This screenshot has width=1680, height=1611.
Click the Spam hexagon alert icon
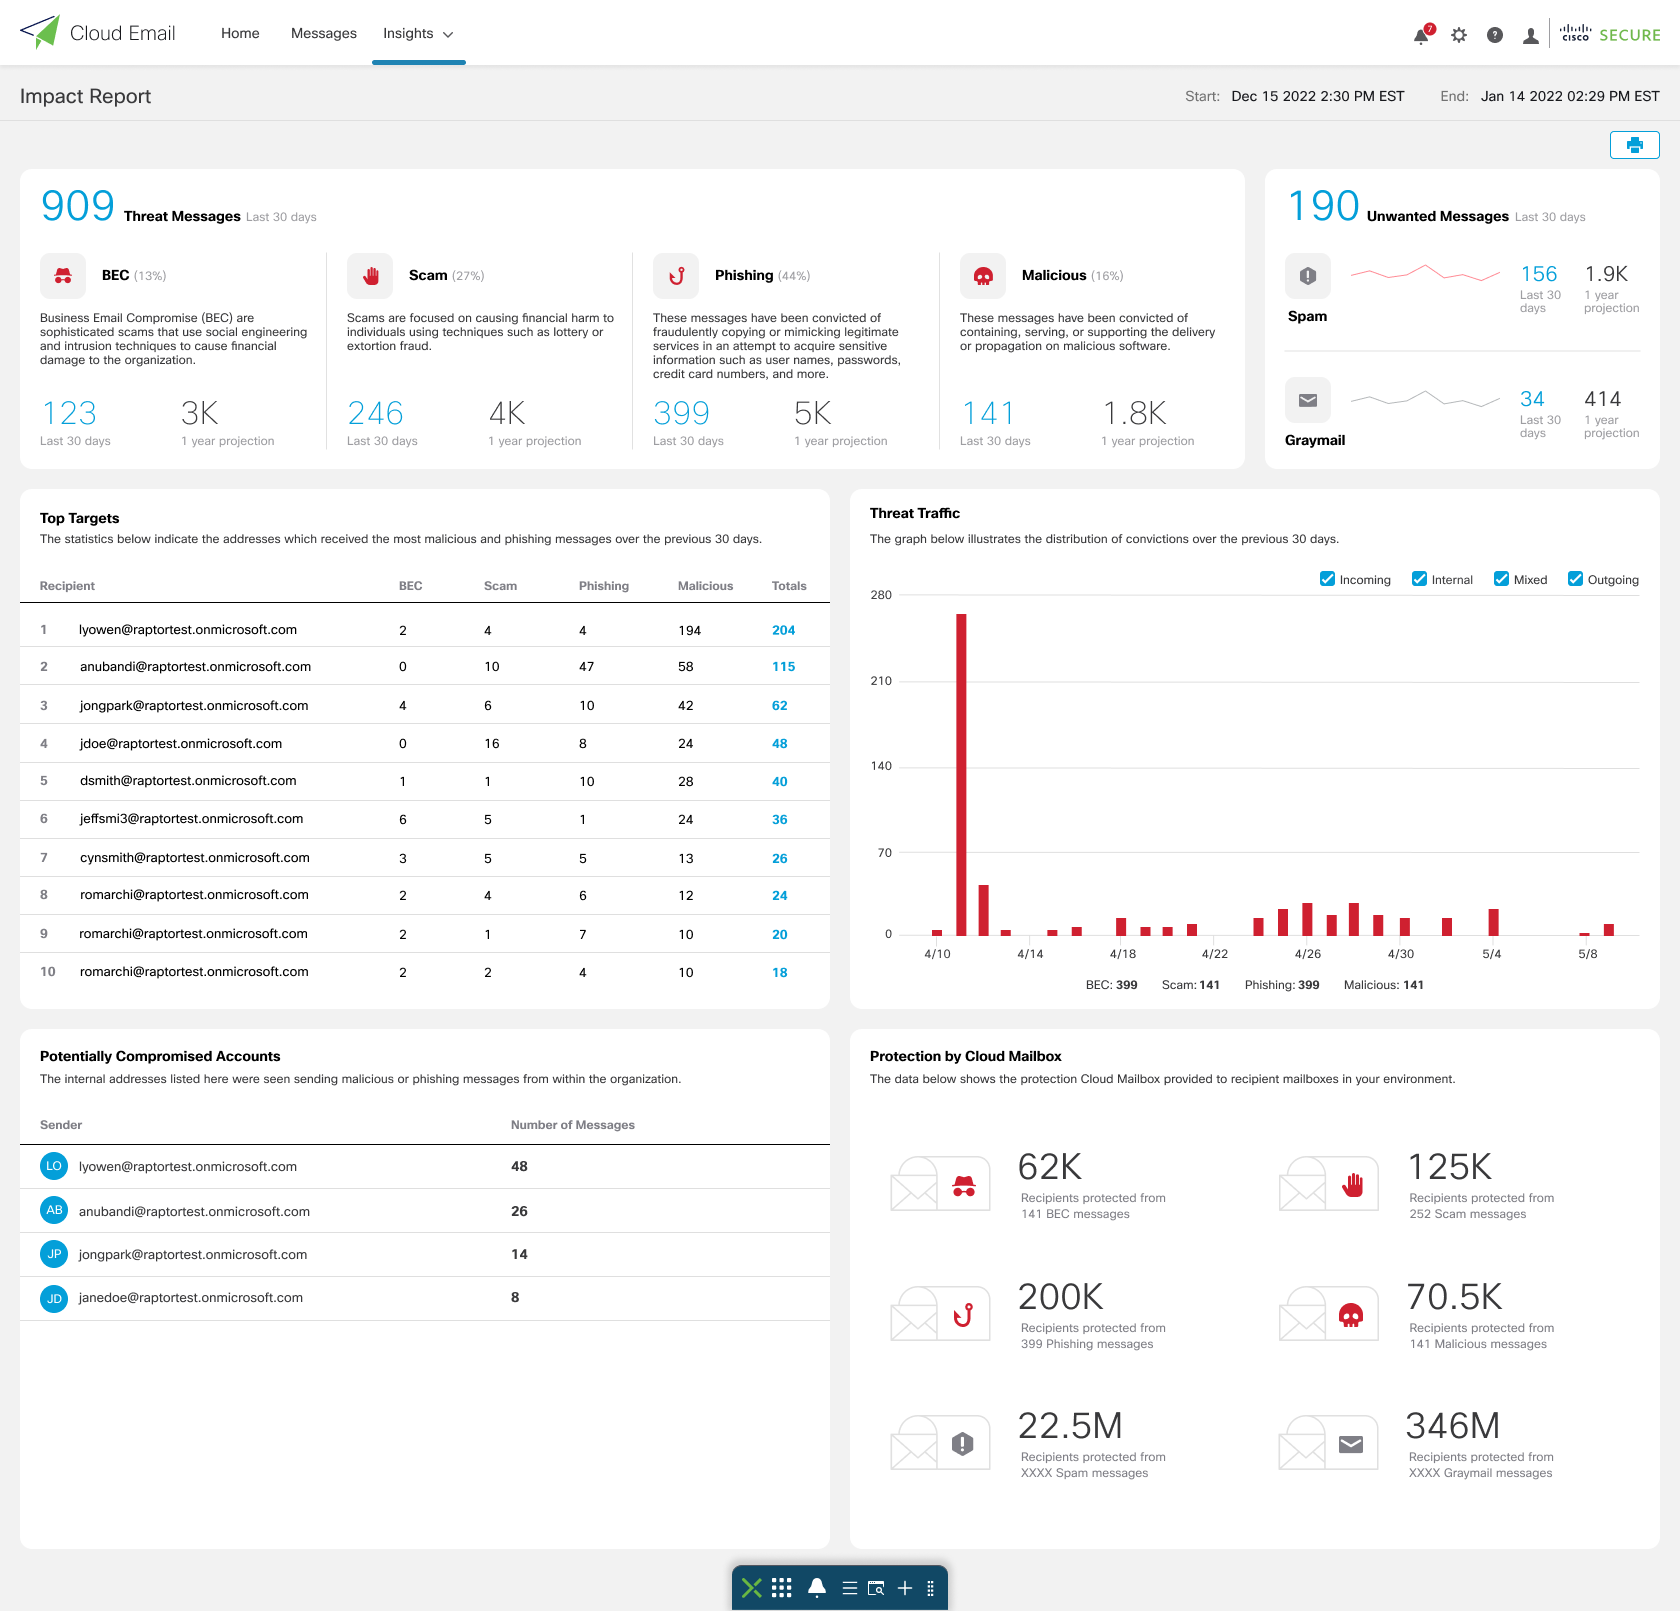pyautogui.click(x=1308, y=276)
